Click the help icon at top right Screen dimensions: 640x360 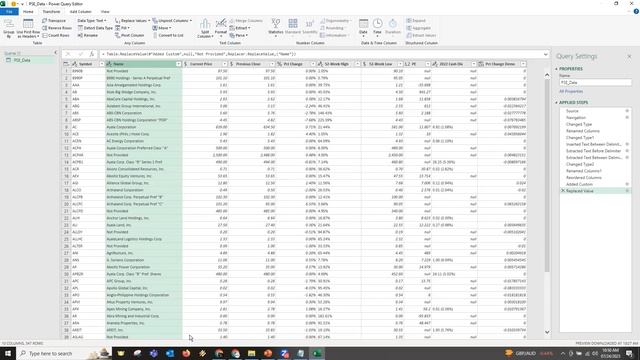coord(636,11)
